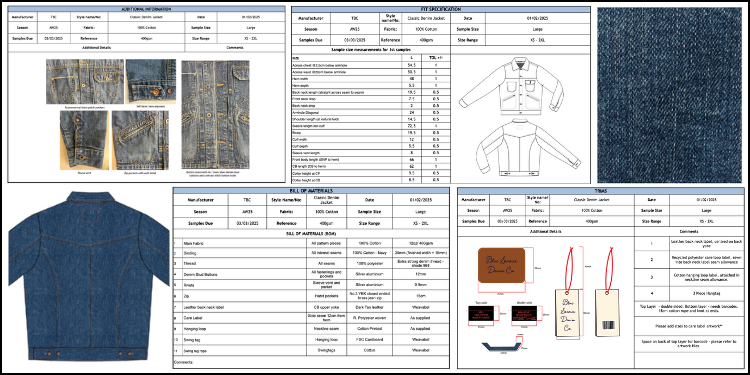
Task: Click the blue 'BILL OF MATERIALS' title bar
Action: click(311, 190)
